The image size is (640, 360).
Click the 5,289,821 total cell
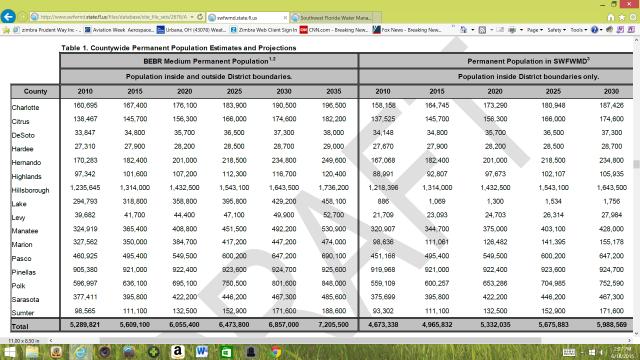point(85,324)
